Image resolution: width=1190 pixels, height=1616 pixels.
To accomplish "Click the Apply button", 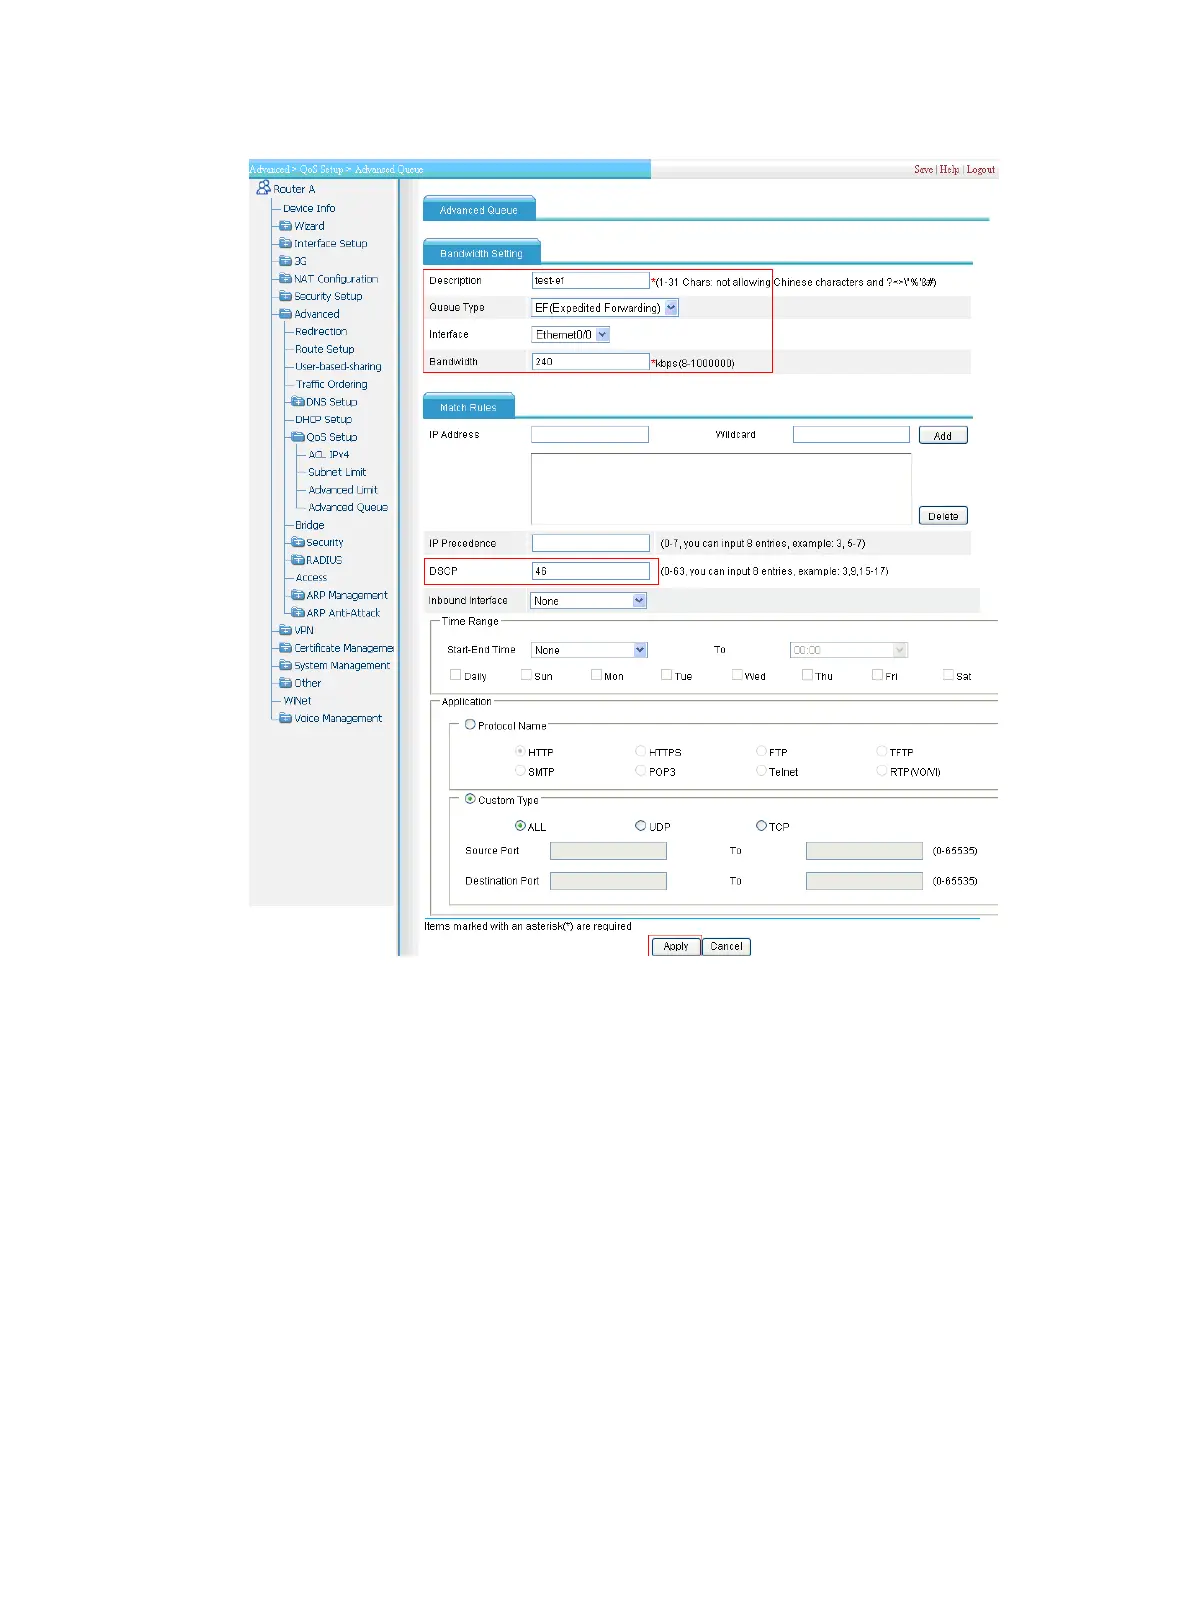I will [676, 946].
